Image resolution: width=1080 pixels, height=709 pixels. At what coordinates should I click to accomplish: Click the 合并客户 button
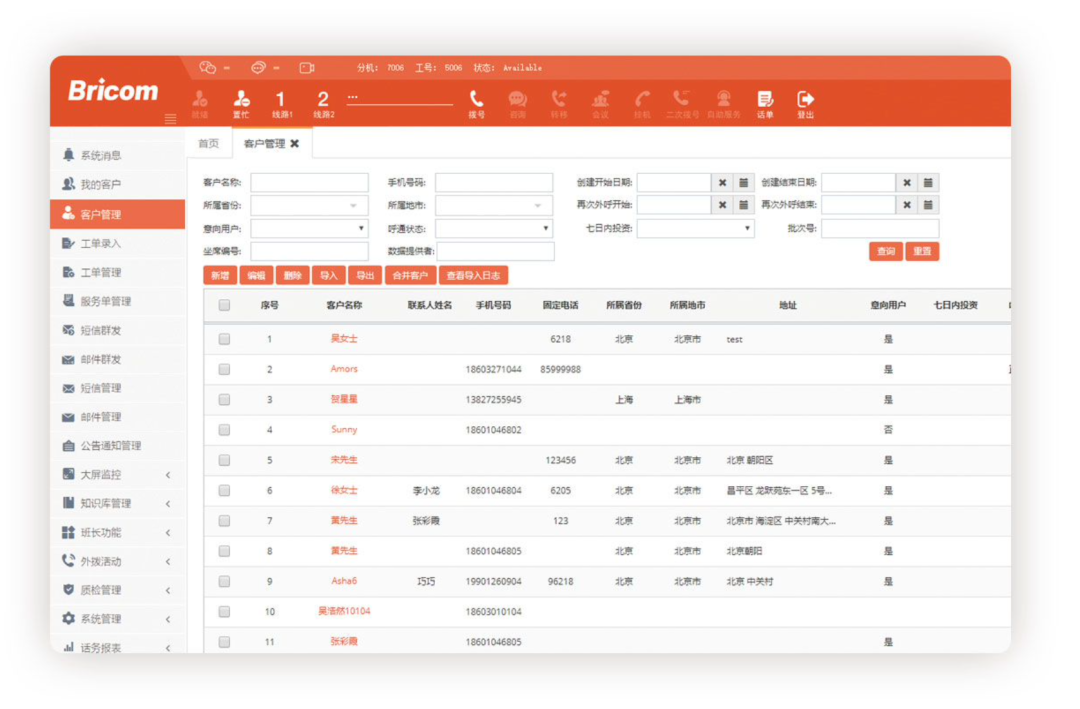[x=410, y=276]
